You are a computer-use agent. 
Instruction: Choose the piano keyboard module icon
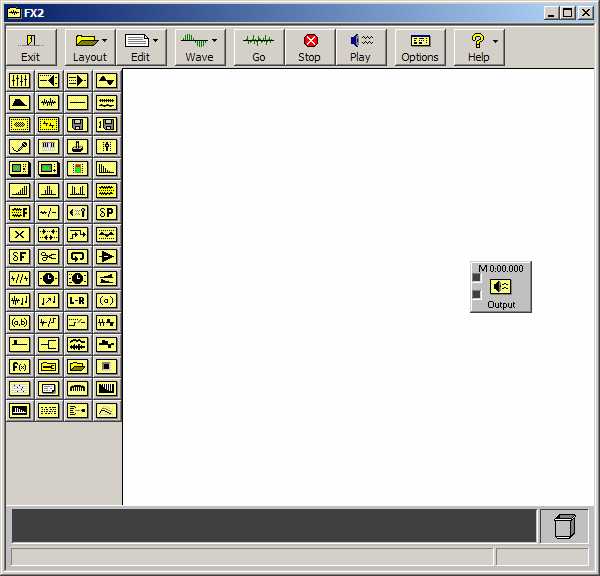48,146
